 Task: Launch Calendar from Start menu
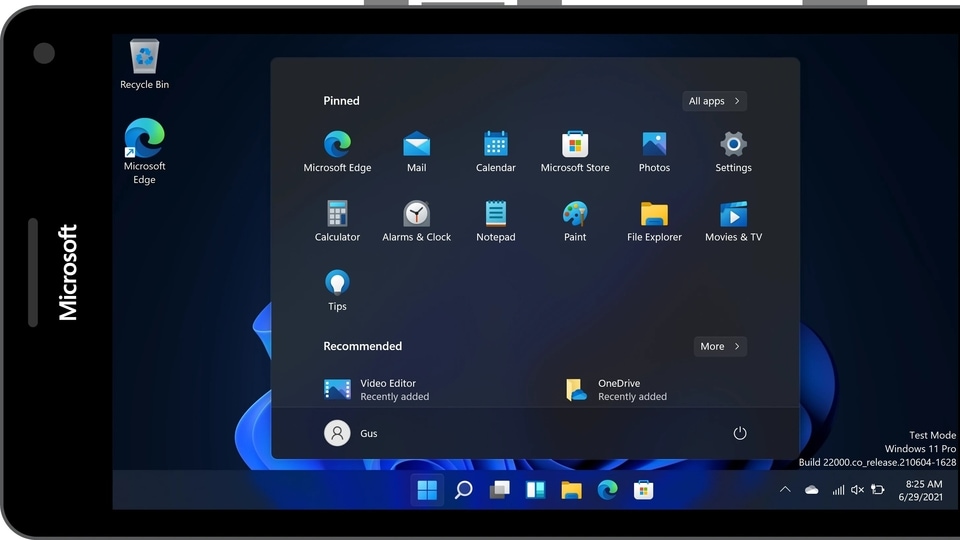pyautogui.click(x=495, y=152)
